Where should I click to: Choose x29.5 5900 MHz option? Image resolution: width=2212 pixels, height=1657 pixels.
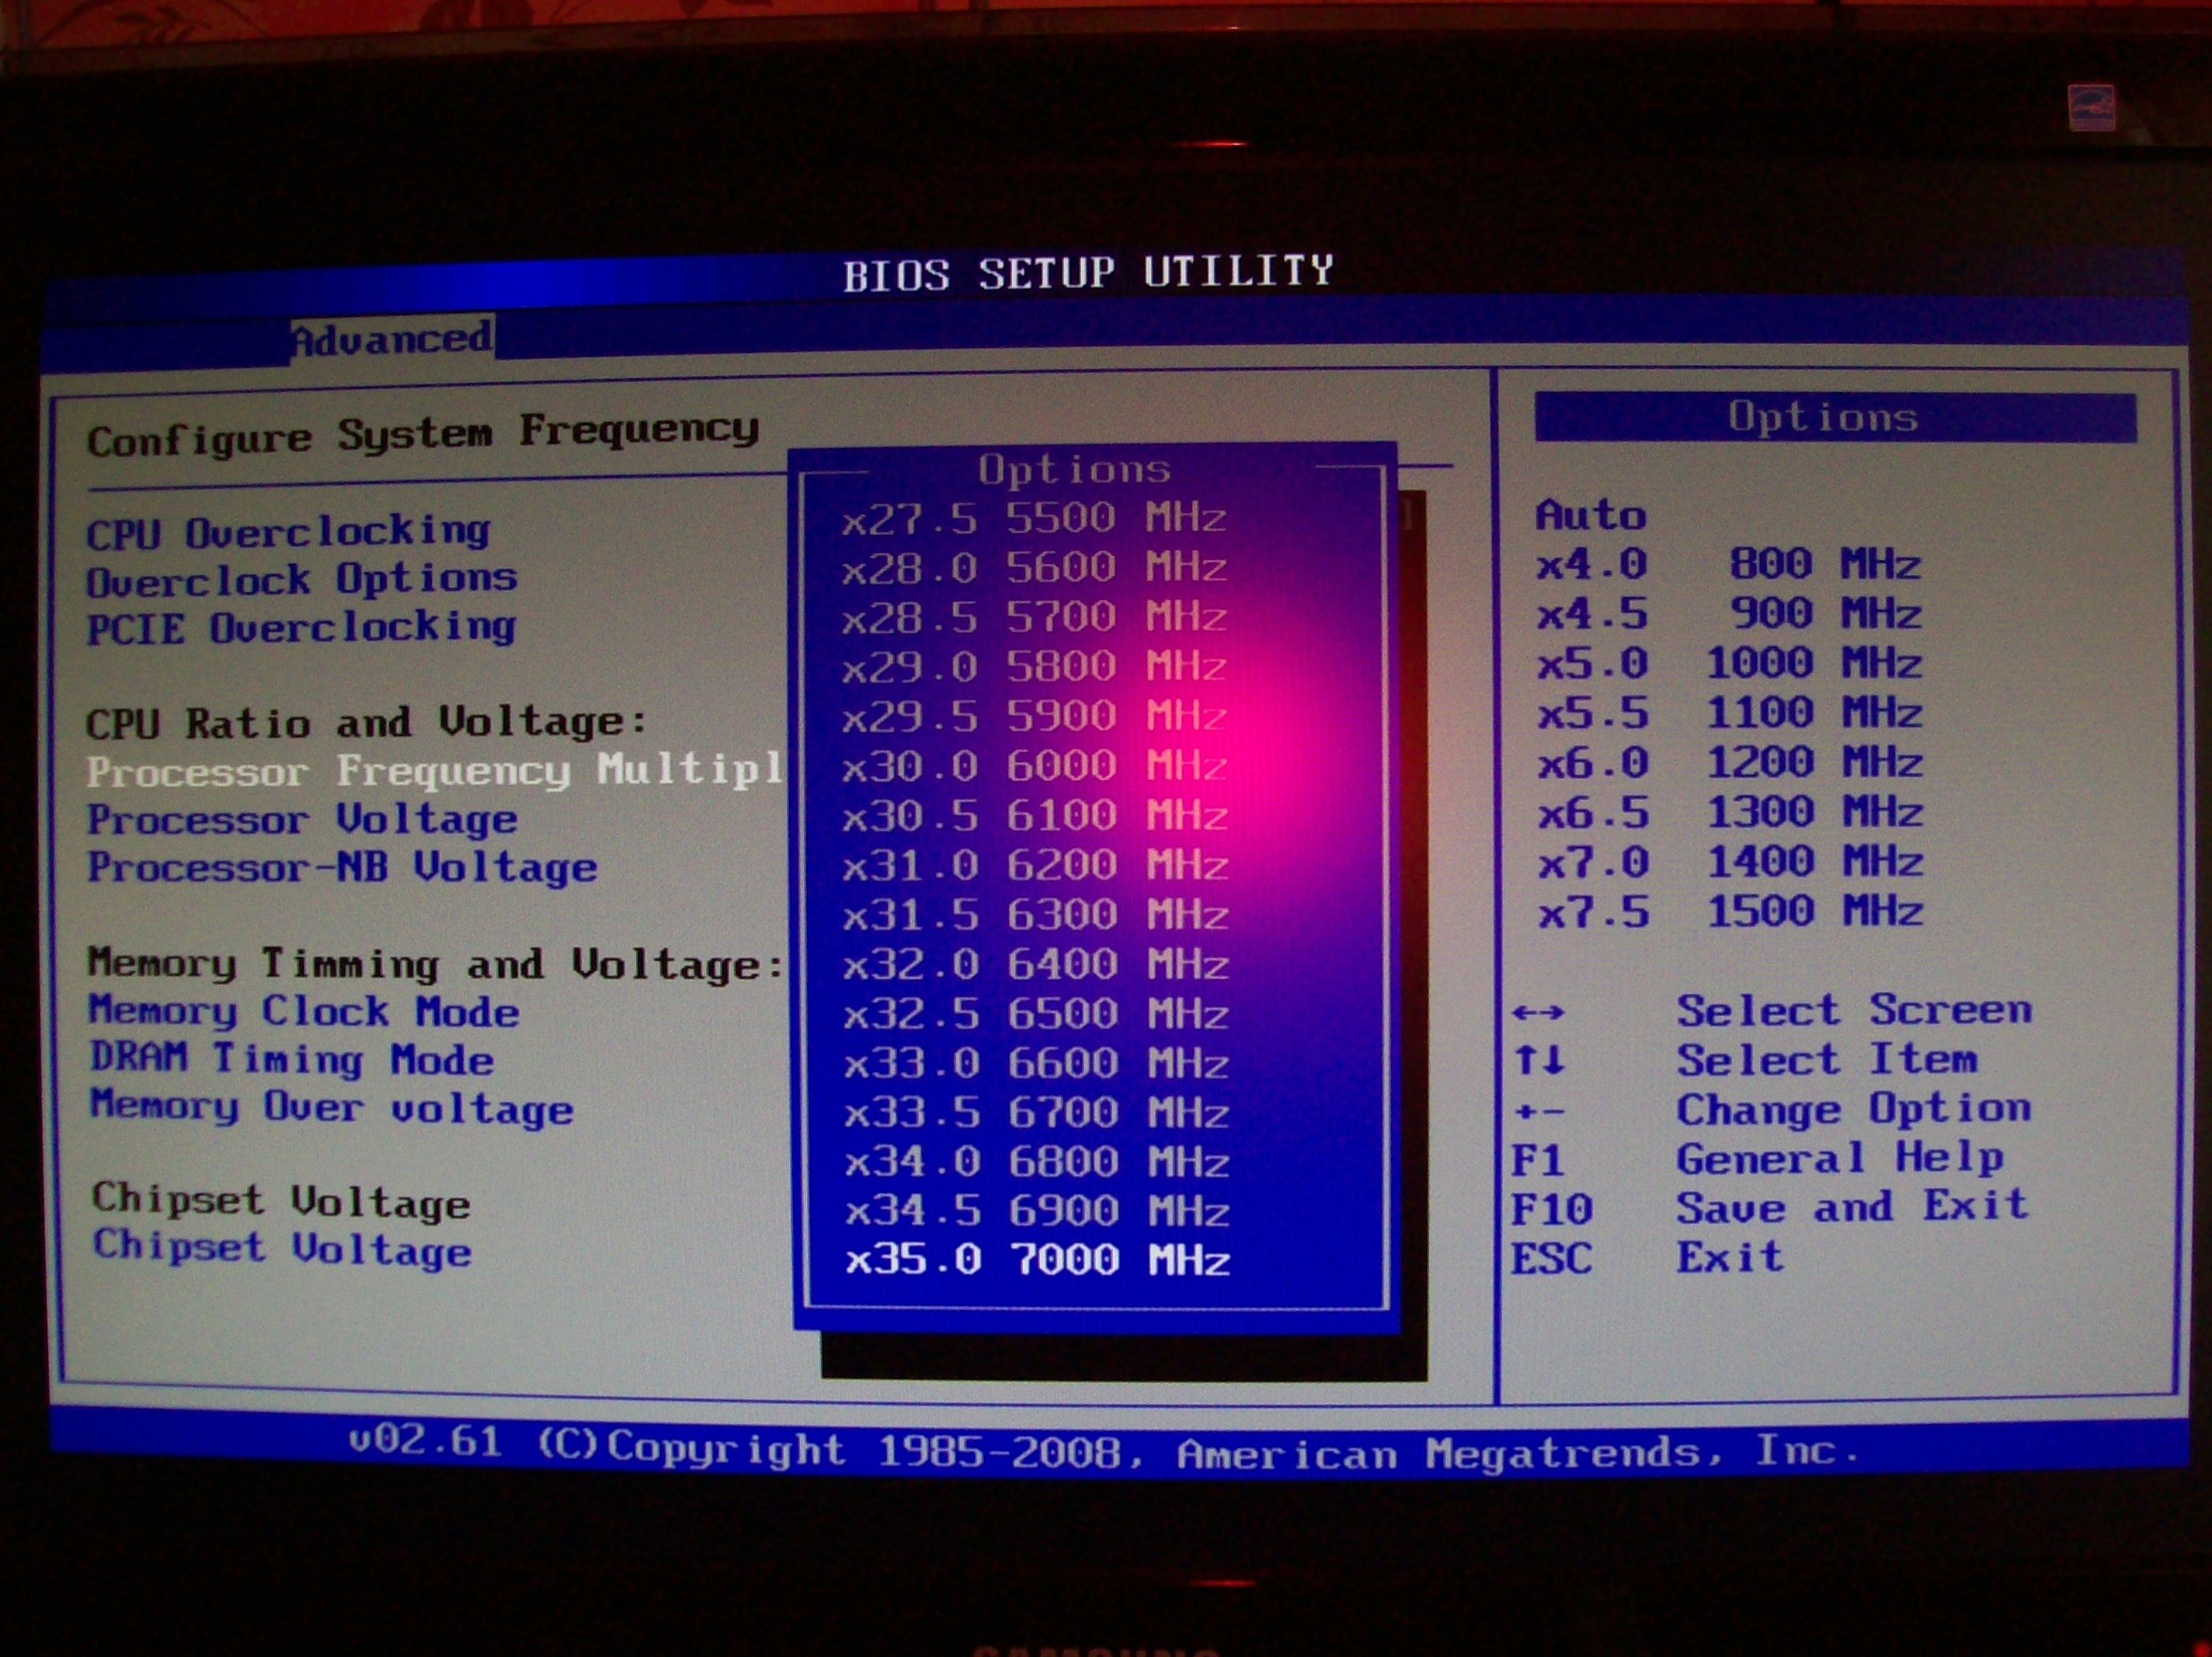(x=1034, y=716)
